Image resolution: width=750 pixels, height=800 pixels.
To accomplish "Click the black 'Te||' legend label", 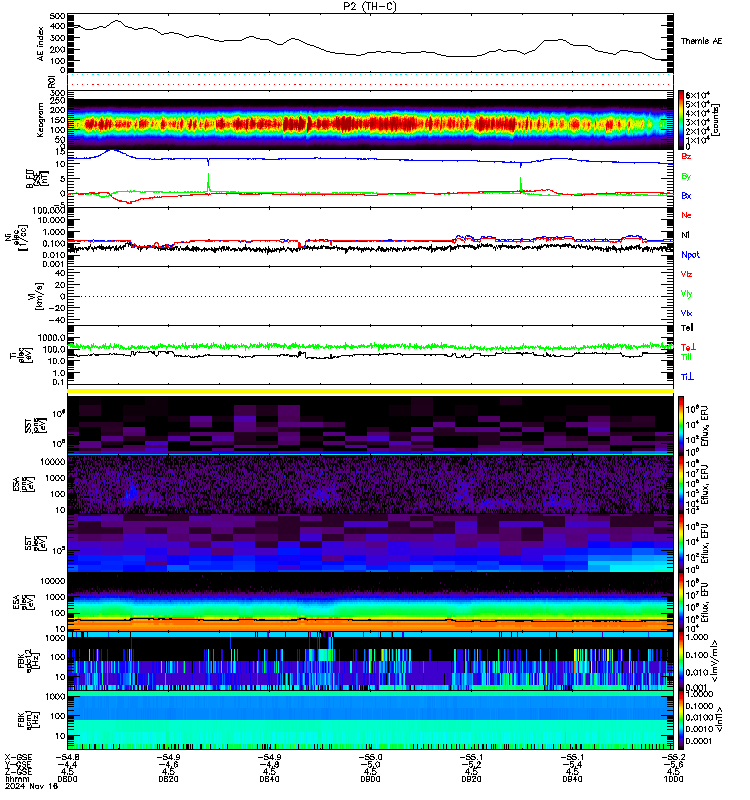I will pyautogui.click(x=687, y=328).
